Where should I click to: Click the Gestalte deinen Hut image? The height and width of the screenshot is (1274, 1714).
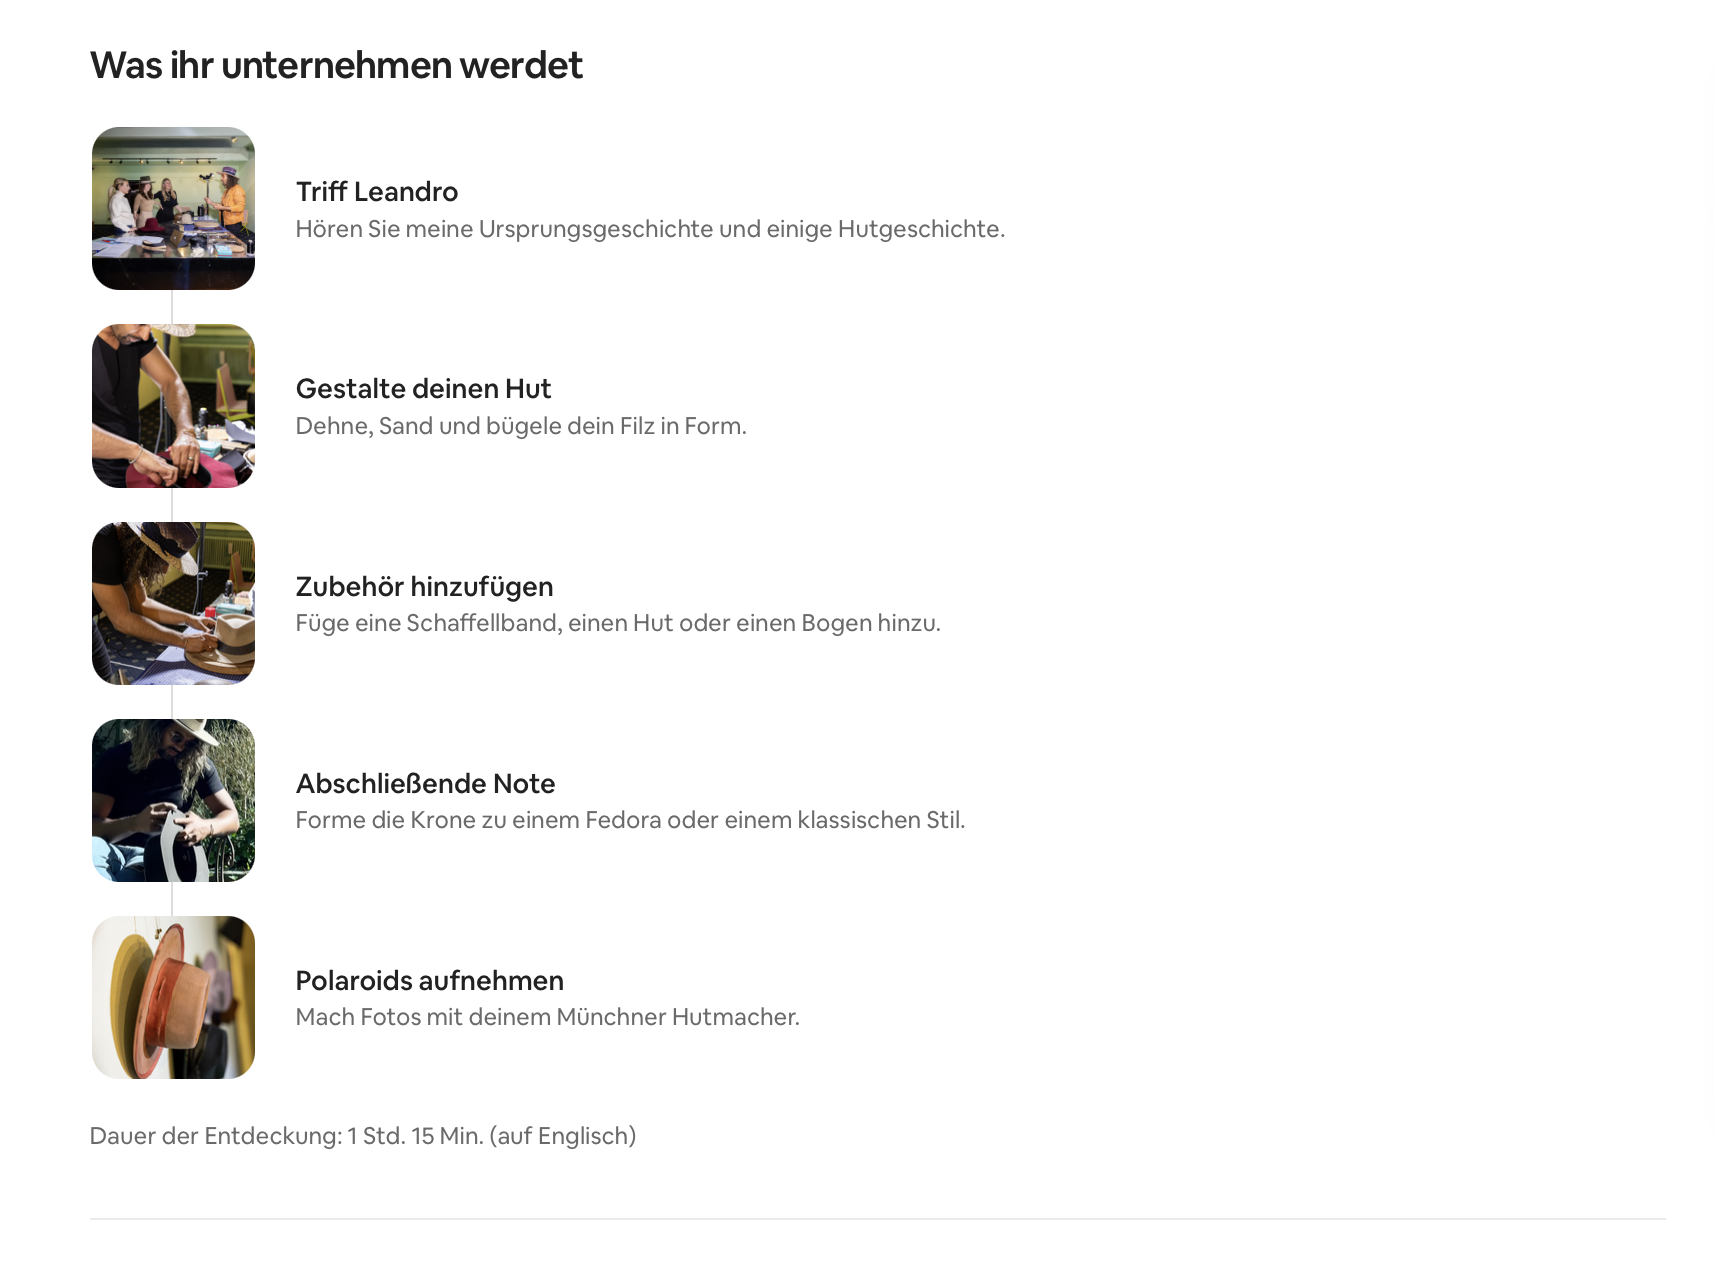point(173,406)
